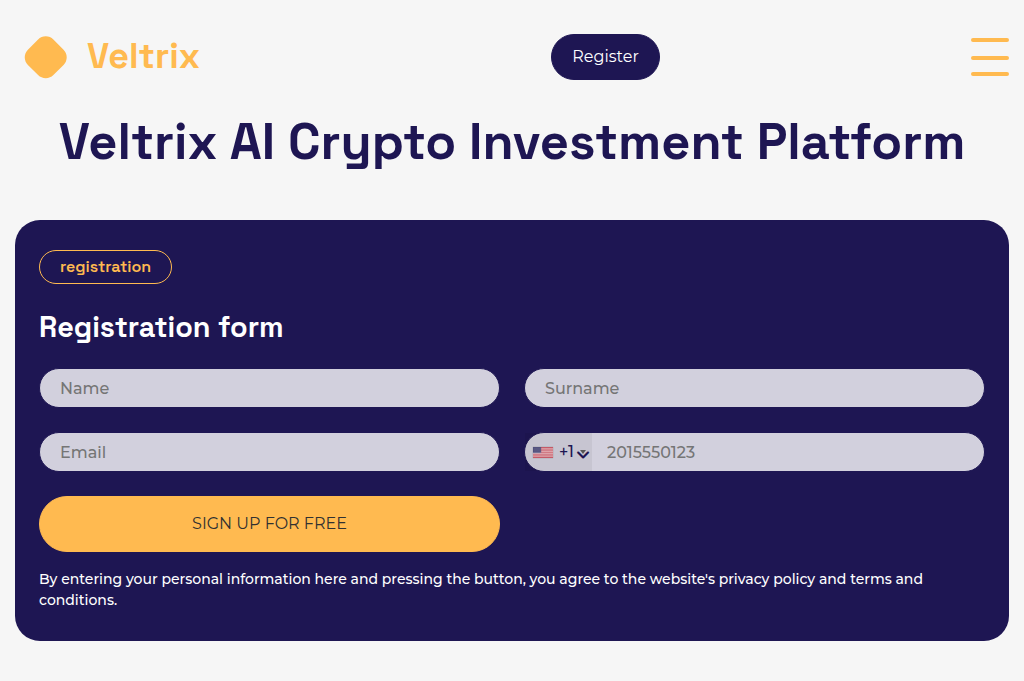This screenshot has width=1024, height=681.
Task: Open the hamburger navigation menu
Action: pyautogui.click(x=990, y=57)
